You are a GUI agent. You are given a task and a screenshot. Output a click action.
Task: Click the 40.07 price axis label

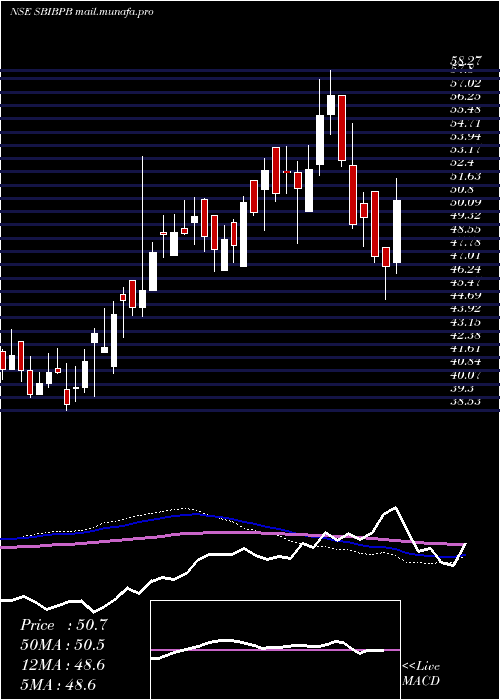[464, 375]
